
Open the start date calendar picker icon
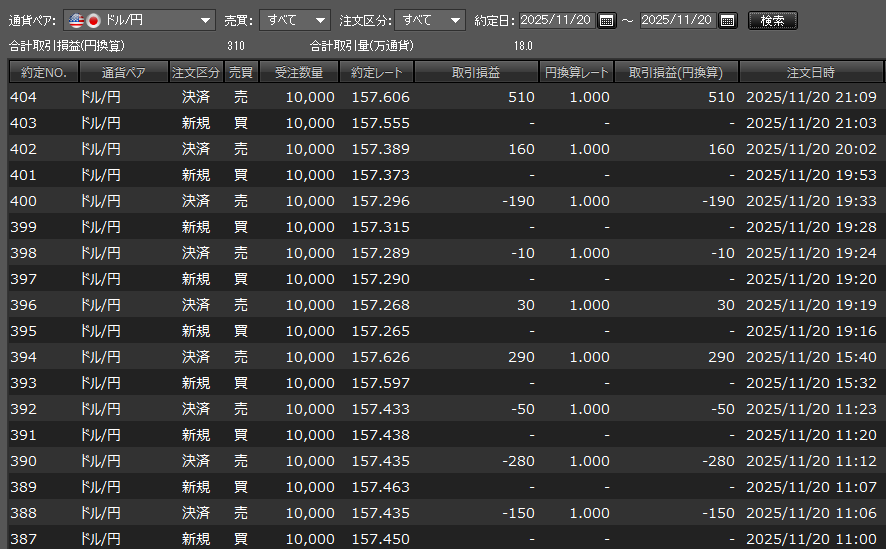click(x=607, y=20)
